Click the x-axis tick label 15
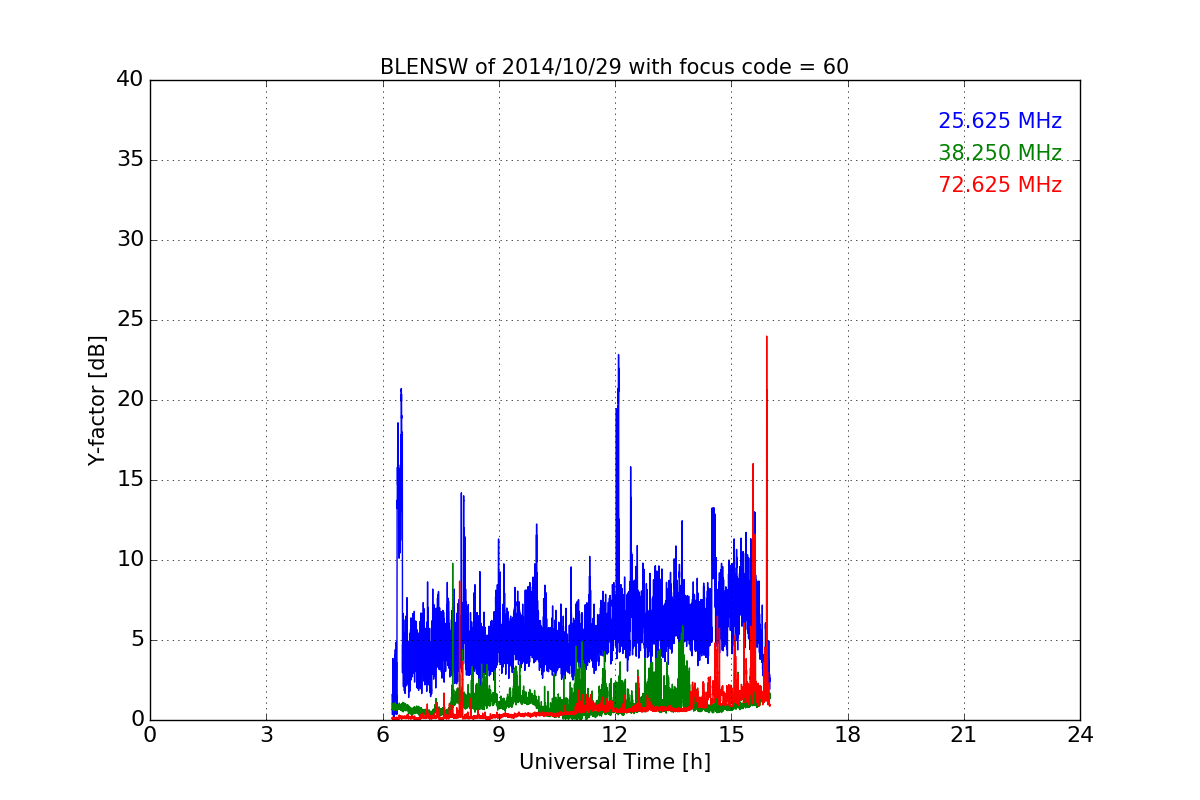Viewport: 1200px width, 800px height. pos(731,735)
